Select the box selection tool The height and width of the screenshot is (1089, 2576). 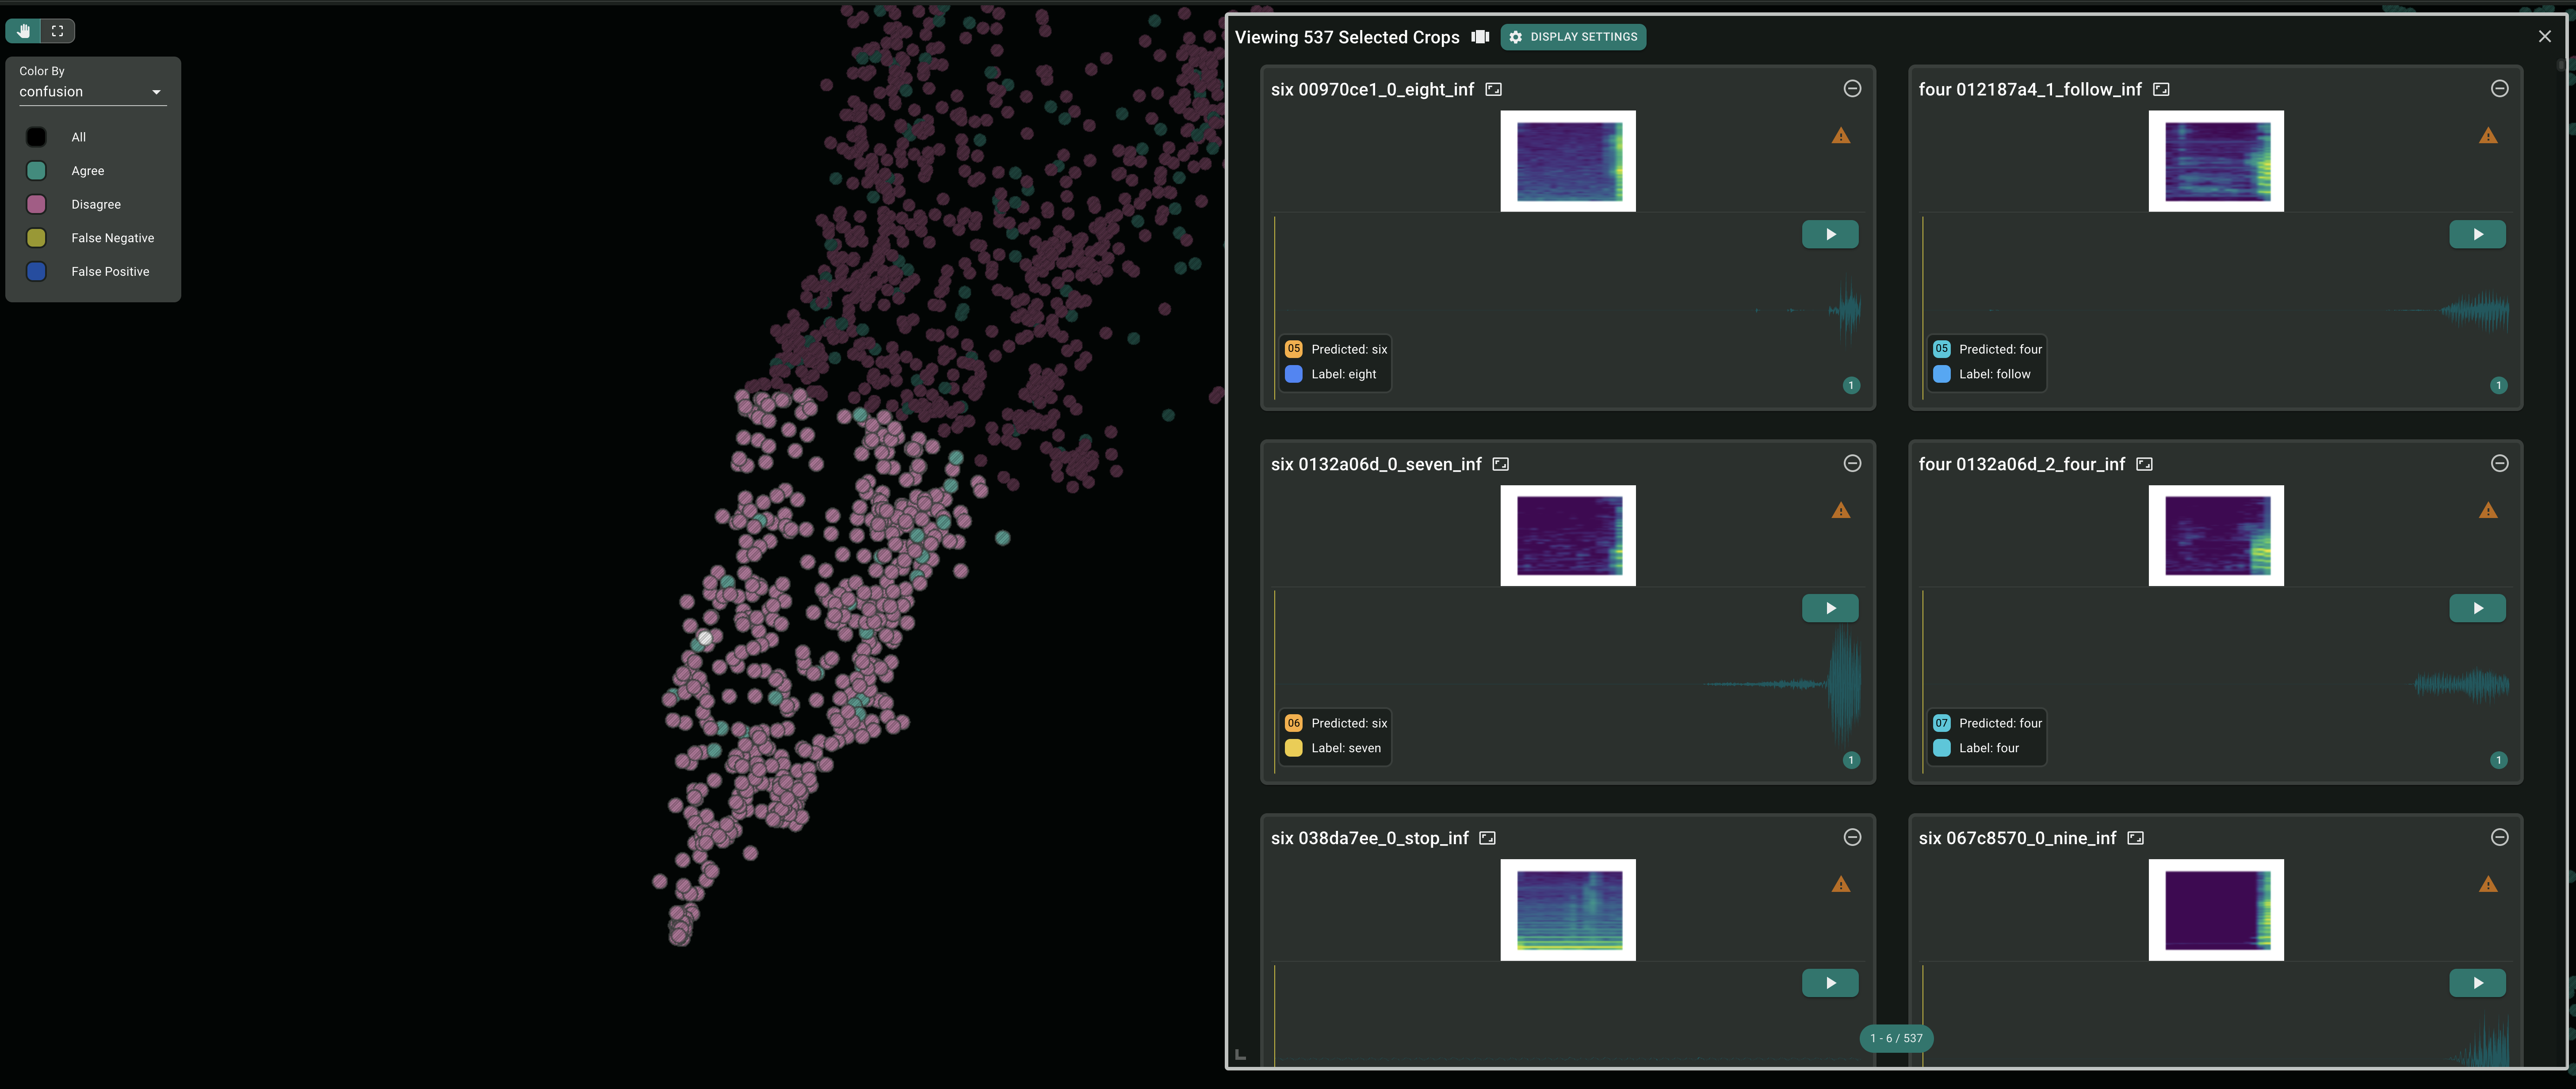tap(58, 31)
